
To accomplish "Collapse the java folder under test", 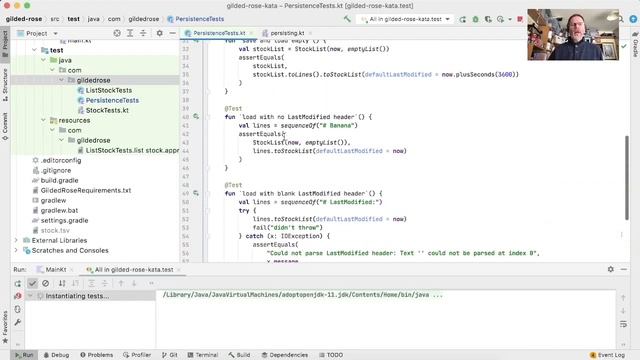I will point(44,60).
